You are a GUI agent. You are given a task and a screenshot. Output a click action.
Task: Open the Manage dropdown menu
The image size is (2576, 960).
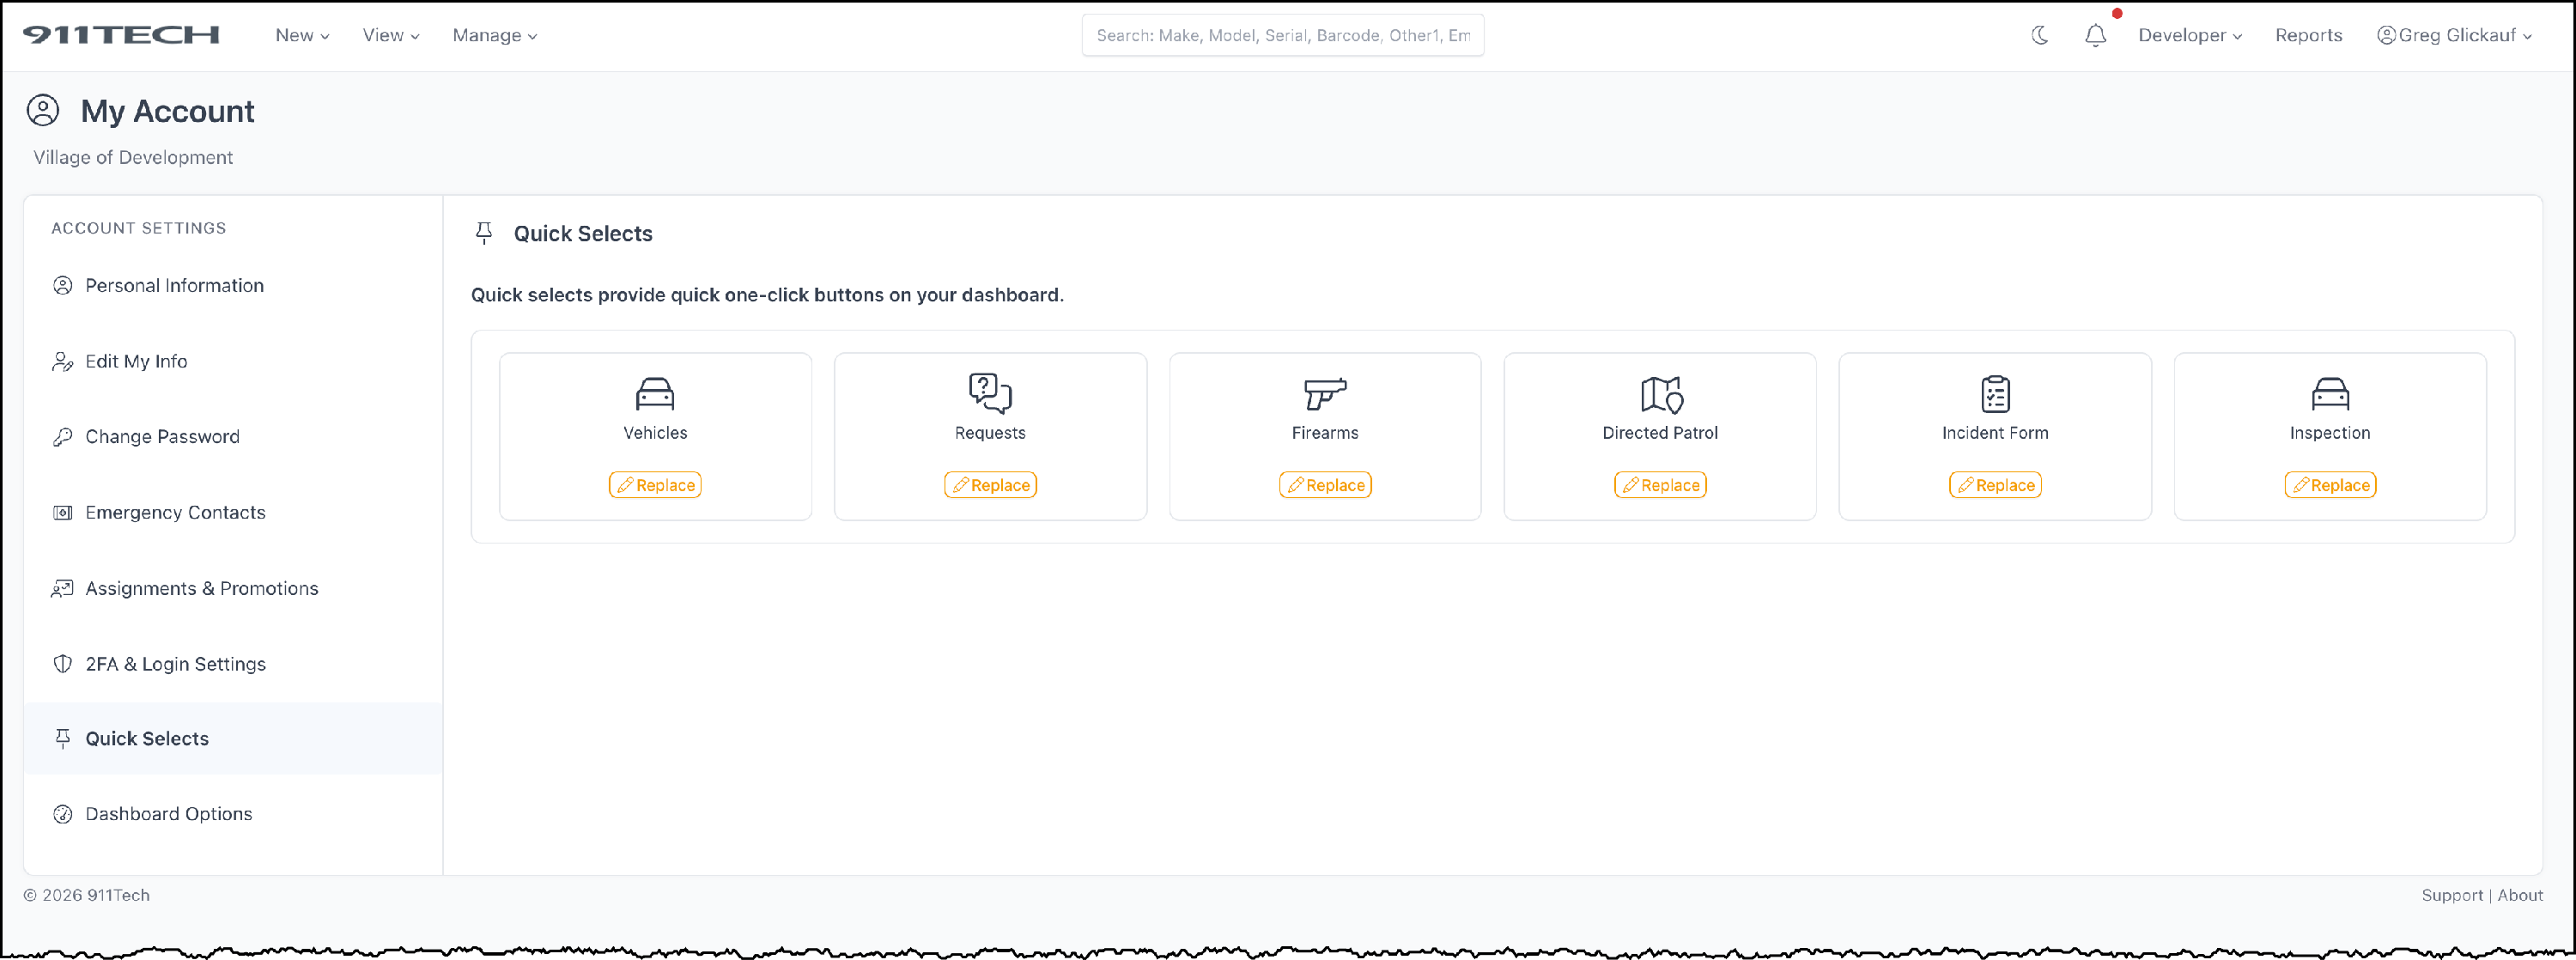coord(494,35)
